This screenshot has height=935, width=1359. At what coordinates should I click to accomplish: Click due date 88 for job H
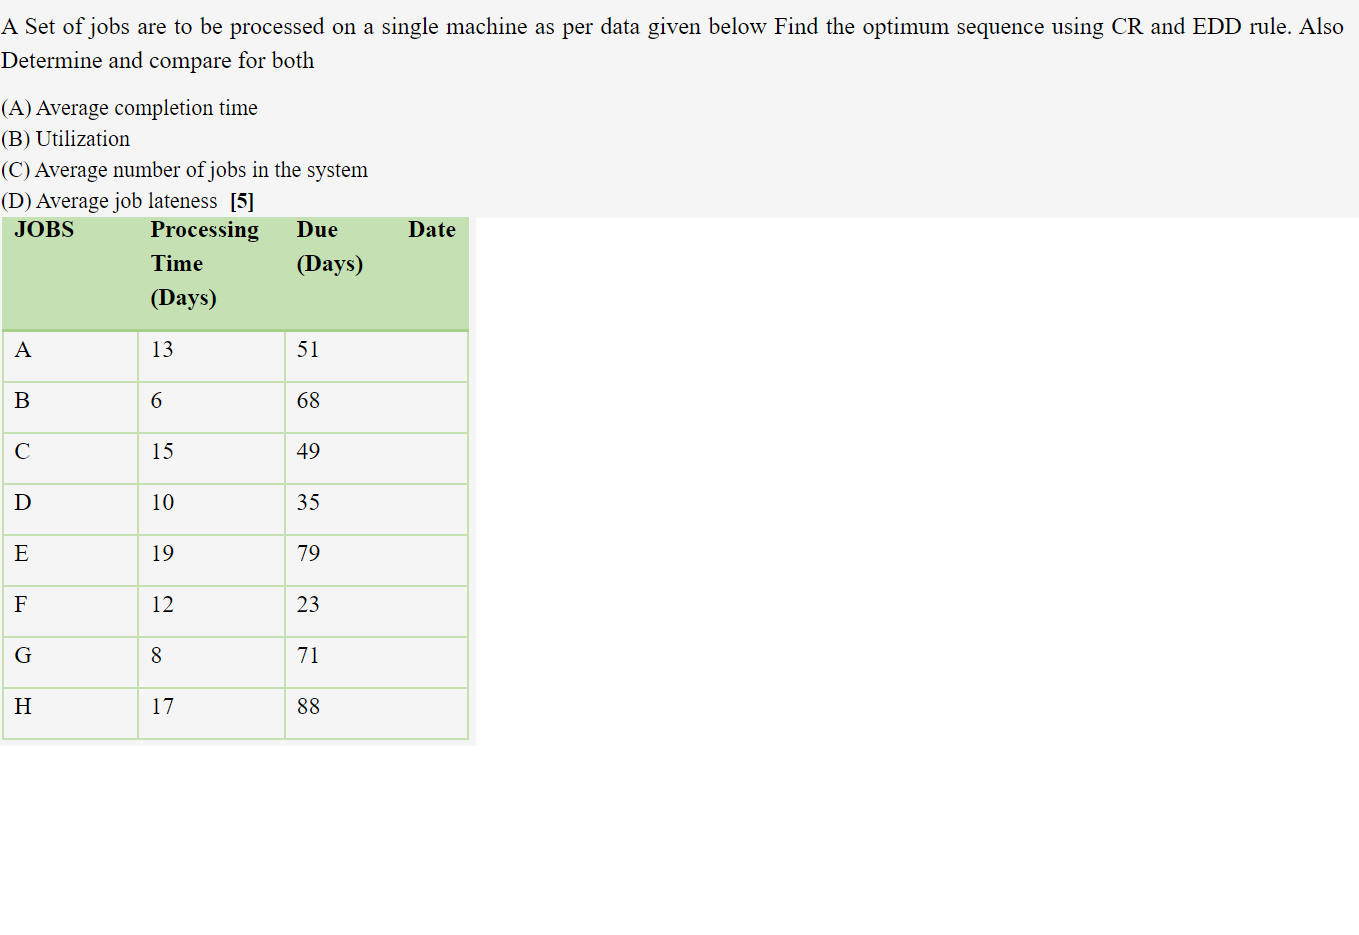(308, 707)
